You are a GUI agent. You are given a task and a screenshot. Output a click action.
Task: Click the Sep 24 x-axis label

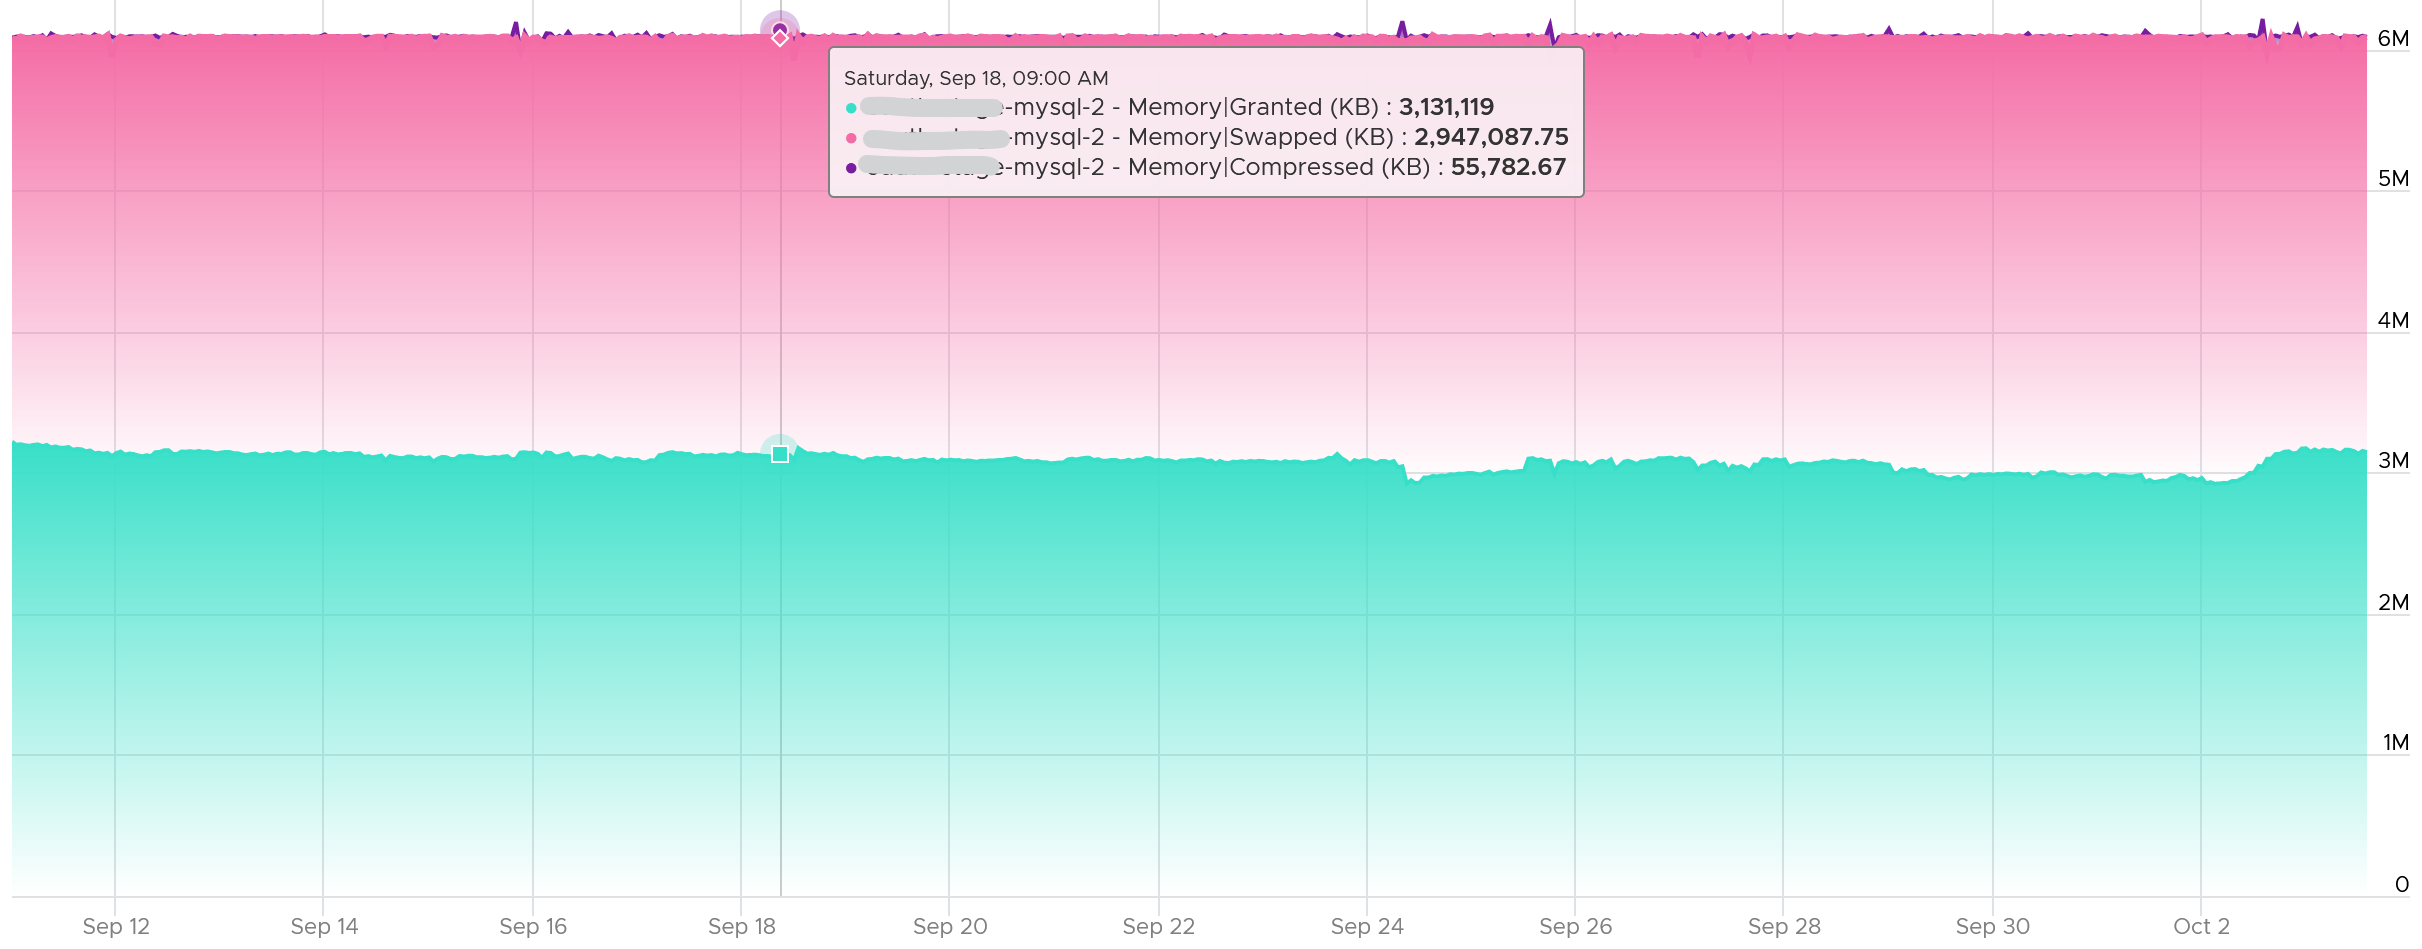click(x=1367, y=926)
